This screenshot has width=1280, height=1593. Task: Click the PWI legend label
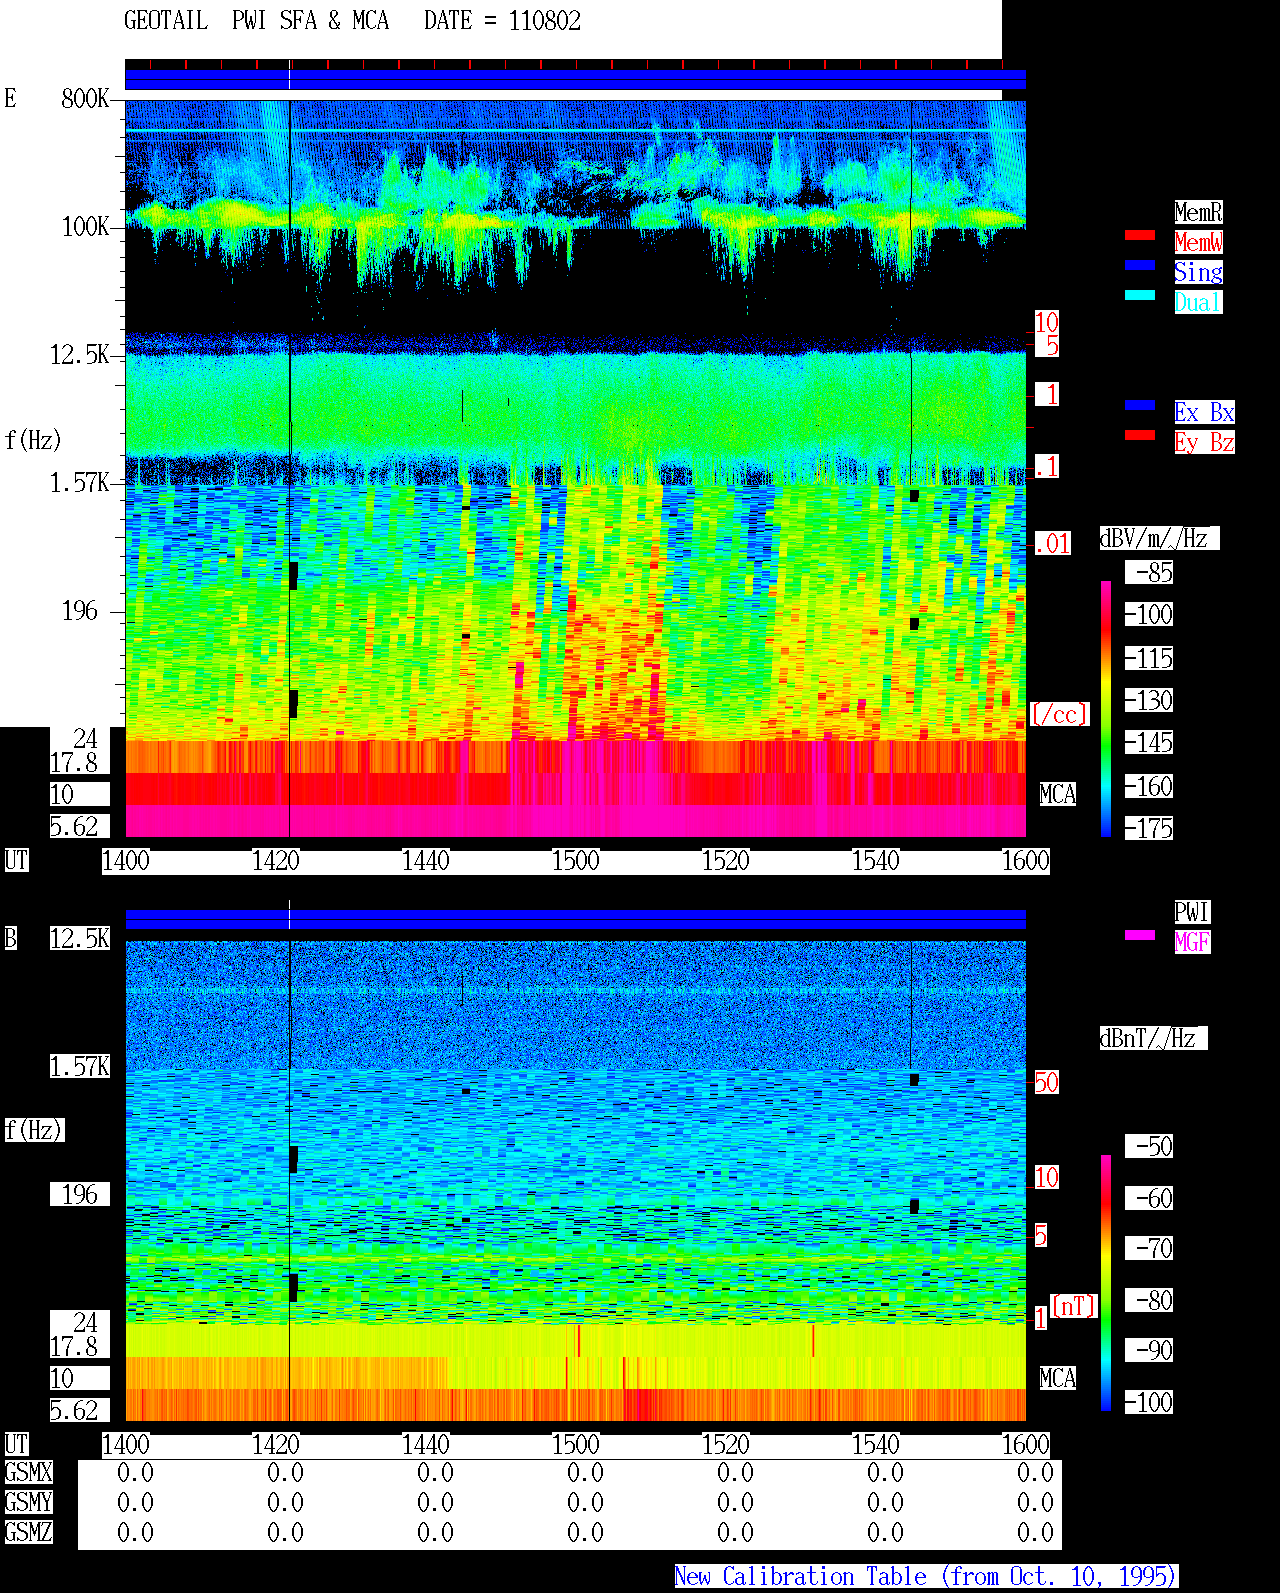point(1192,912)
